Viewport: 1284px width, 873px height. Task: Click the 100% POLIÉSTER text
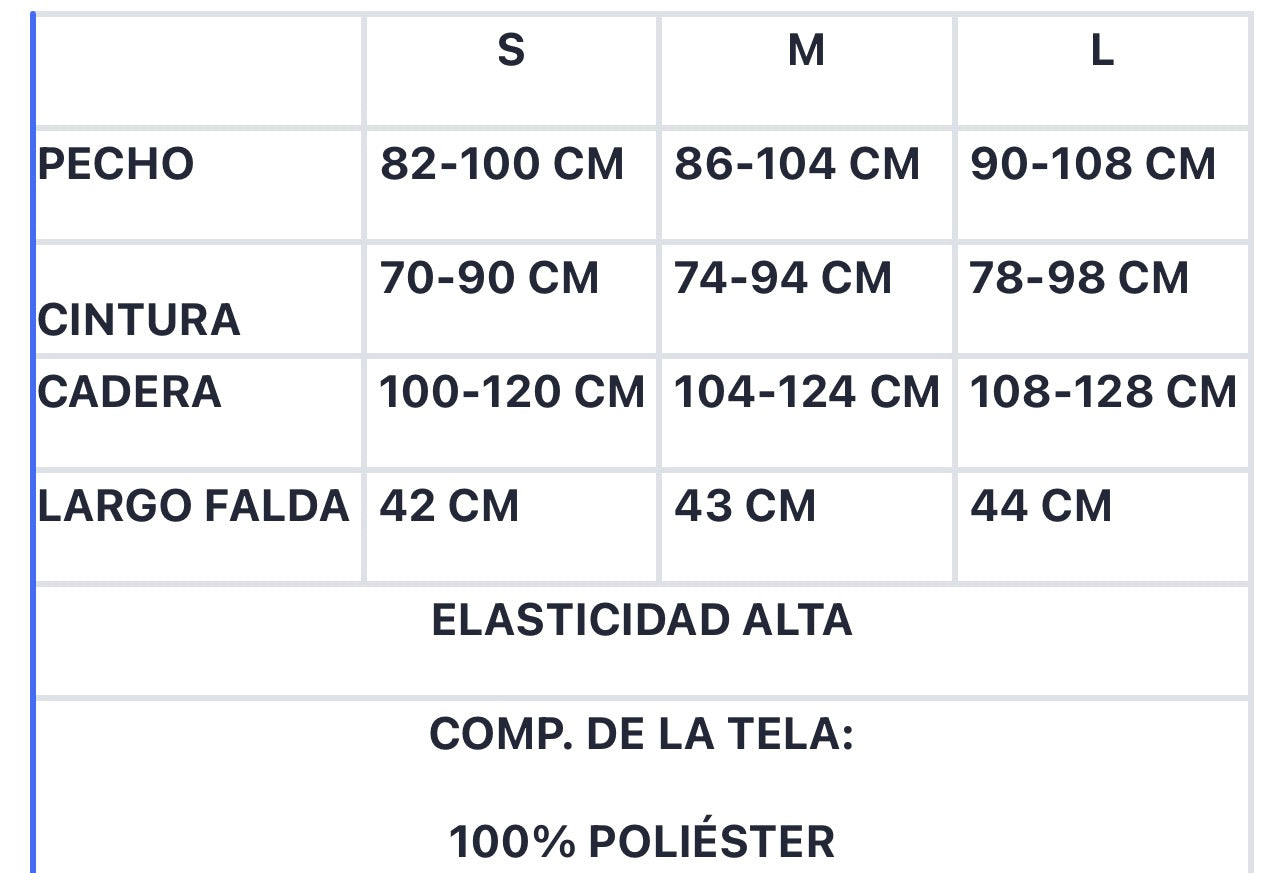[x=642, y=841]
